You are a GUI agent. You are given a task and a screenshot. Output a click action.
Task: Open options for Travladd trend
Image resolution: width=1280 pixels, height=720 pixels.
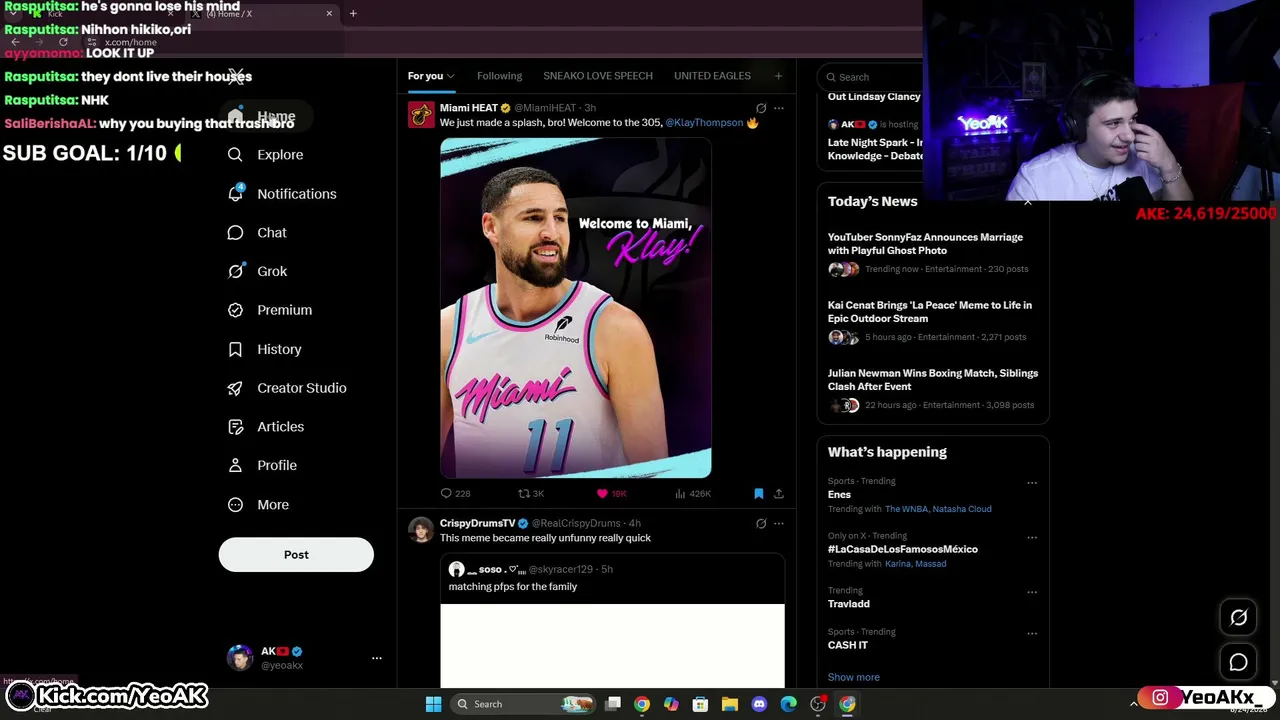tap(1032, 592)
